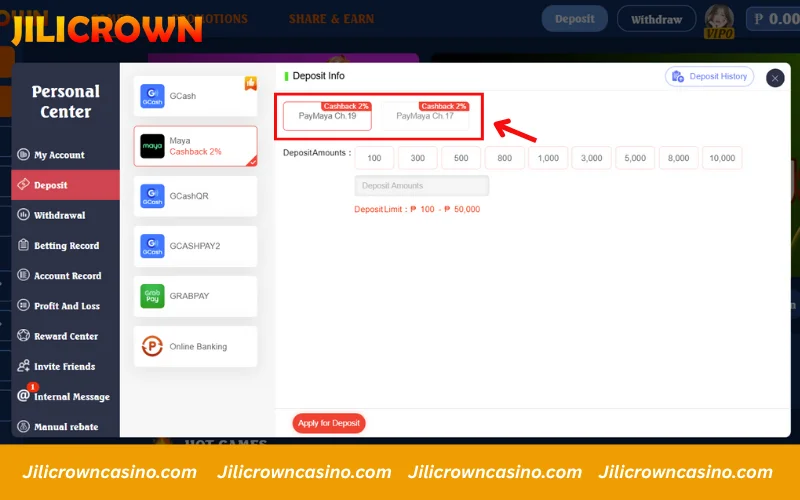
Task: Submit with Apply for Deposit button
Action: (x=329, y=423)
